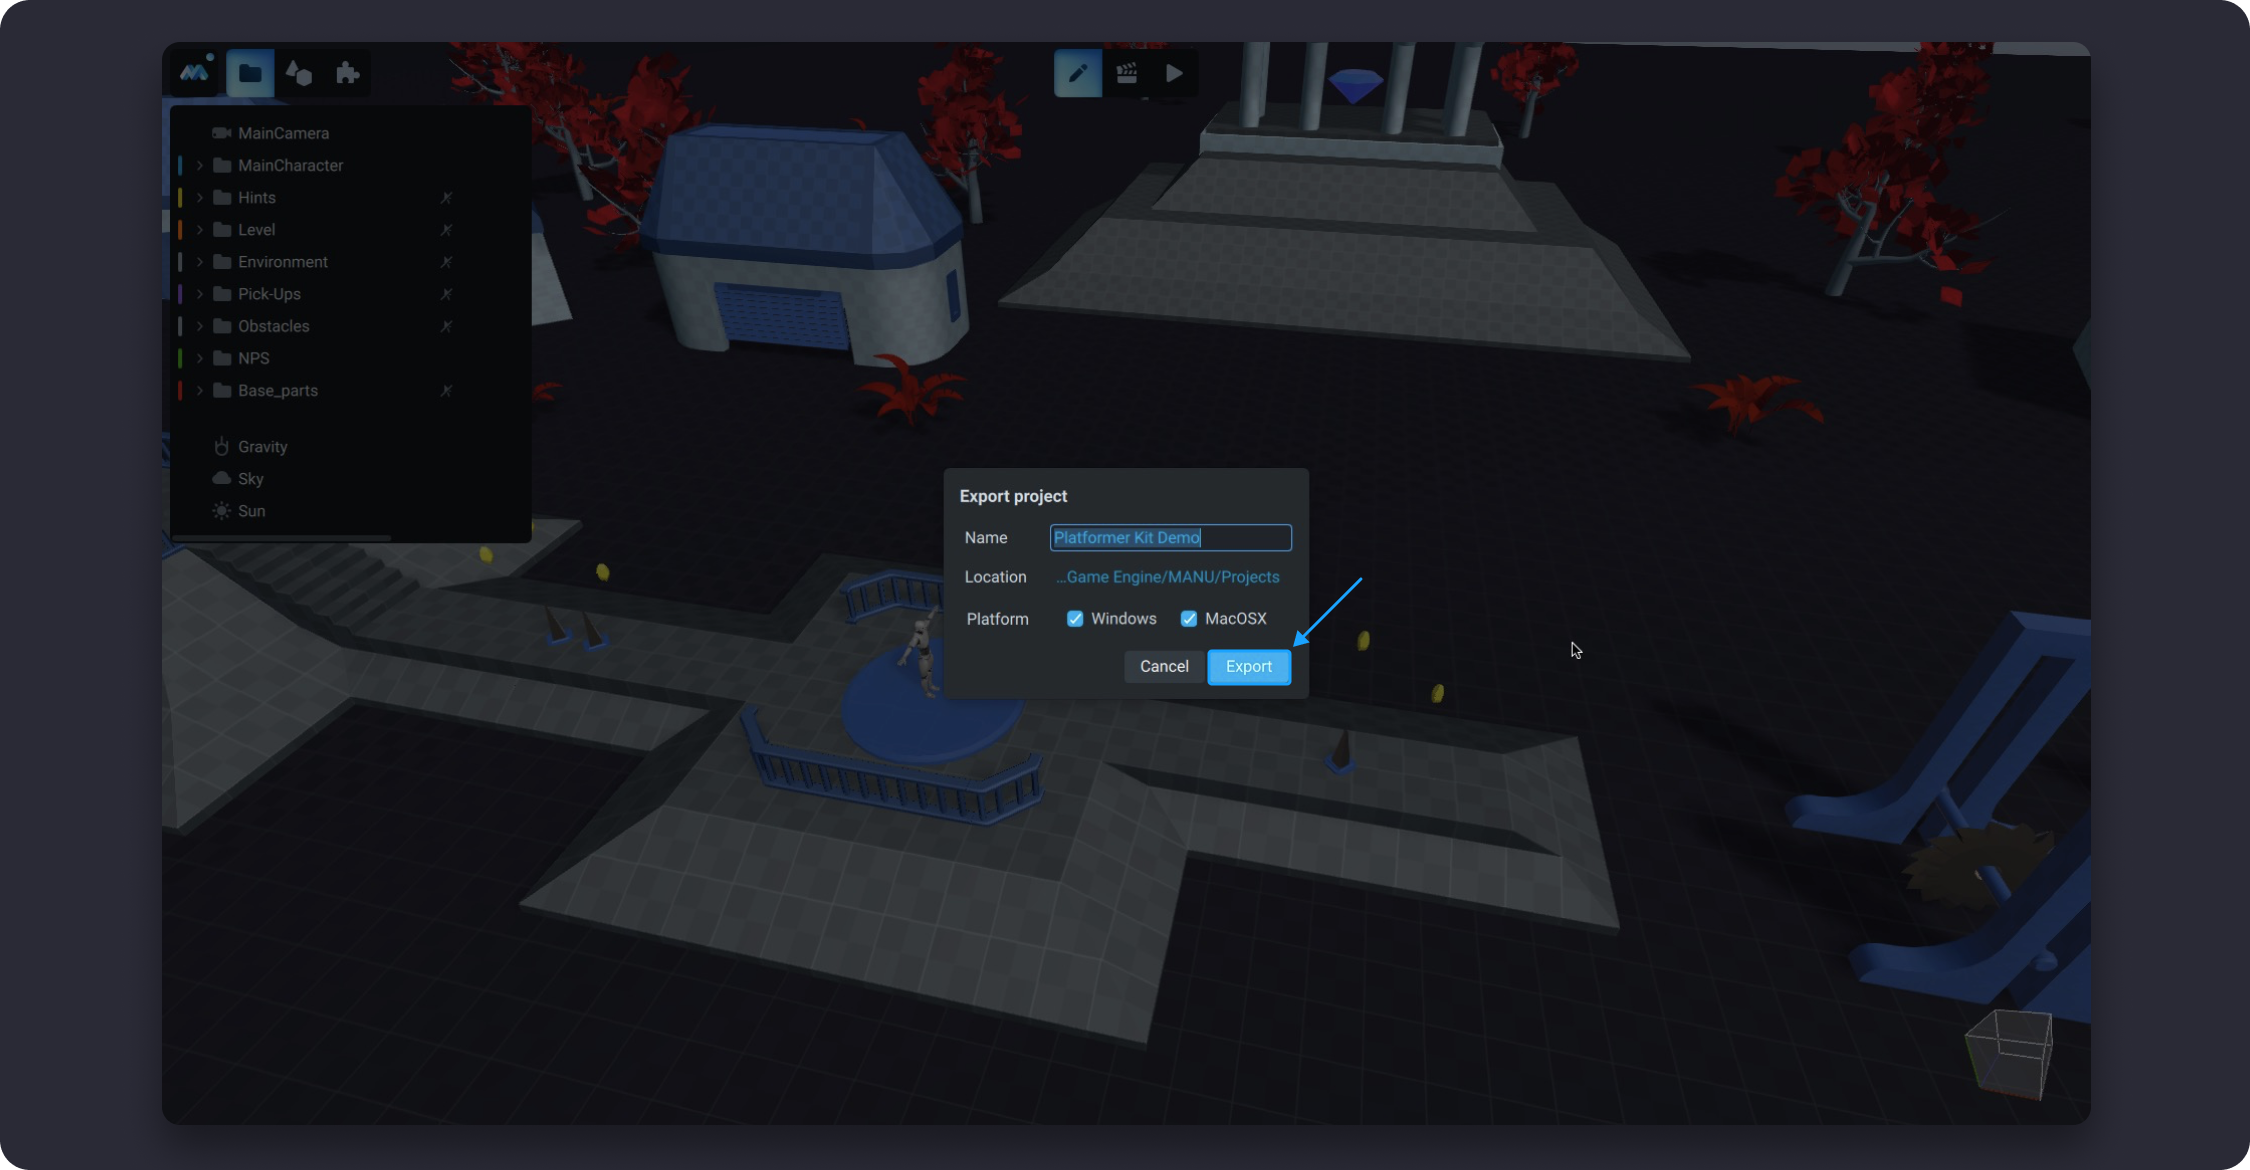Viewport: 2250px width, 1170px height.
Task: Toggle the pin icon on Obstacles row
Action: point(447,326)
